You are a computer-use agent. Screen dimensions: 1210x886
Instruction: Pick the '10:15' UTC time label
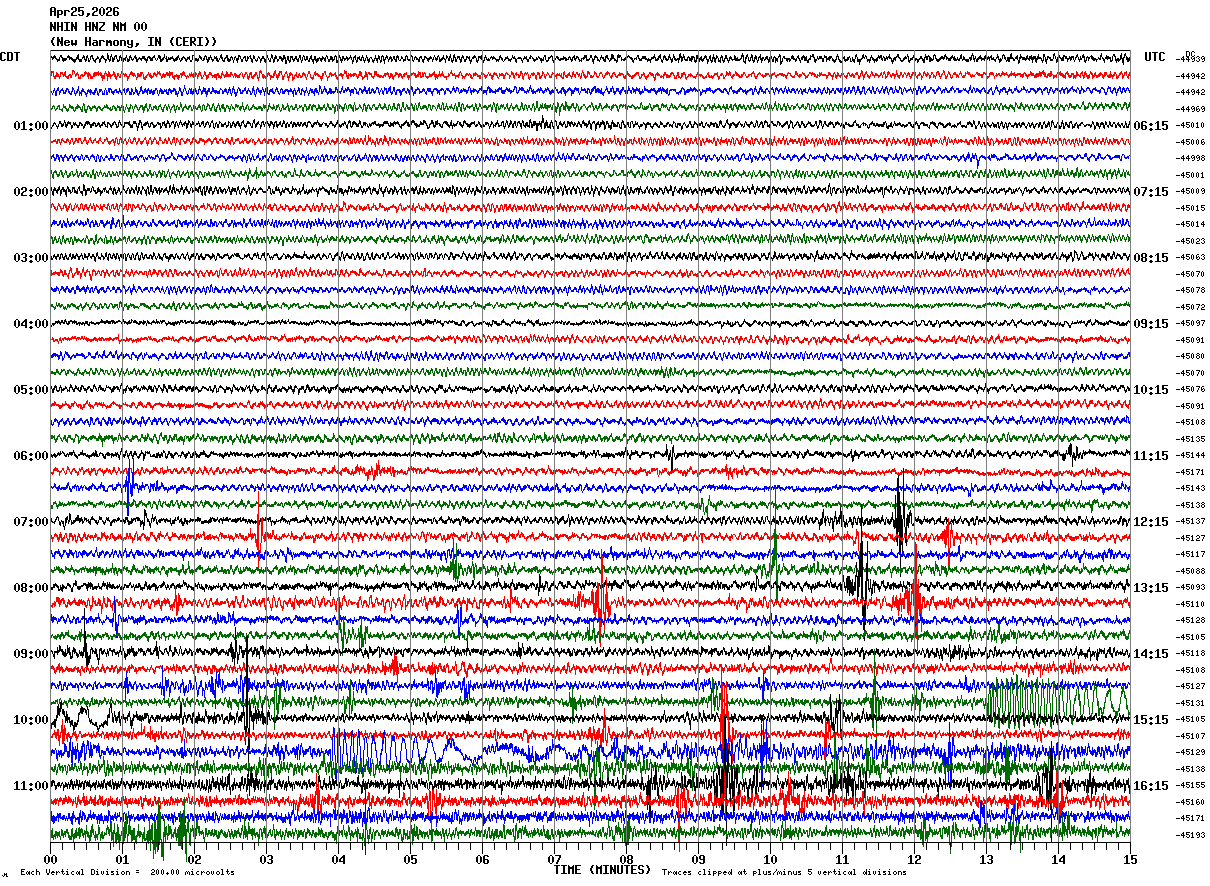pyautogui.click(x=1151, y=390)
